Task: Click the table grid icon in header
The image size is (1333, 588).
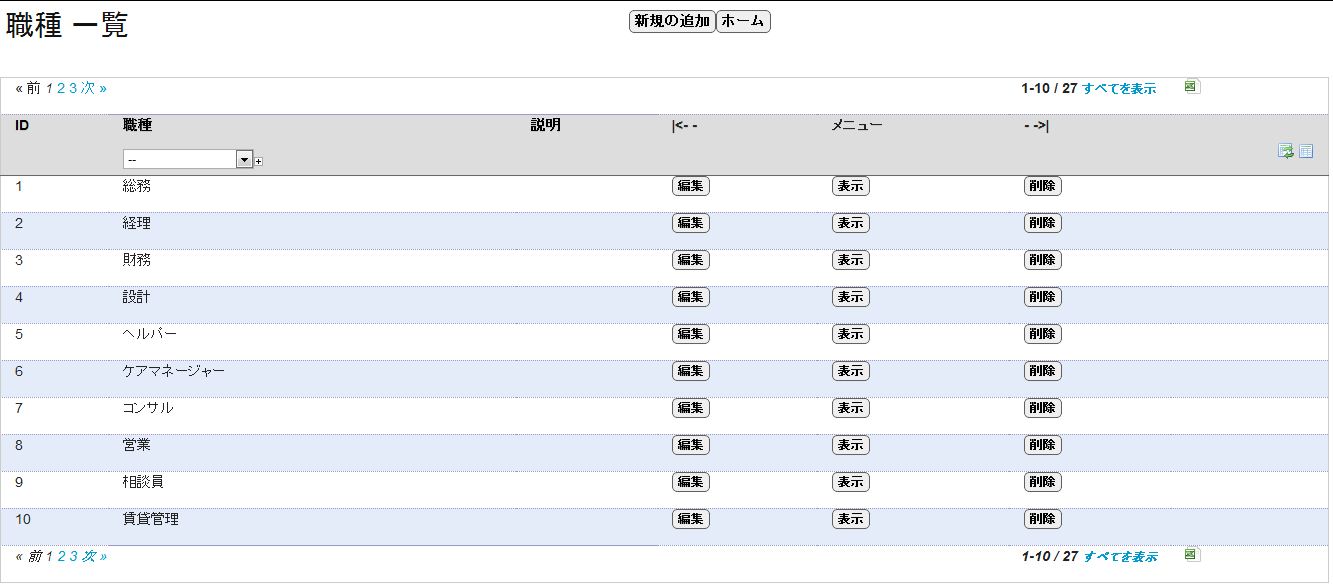Action: point(1306,151)
